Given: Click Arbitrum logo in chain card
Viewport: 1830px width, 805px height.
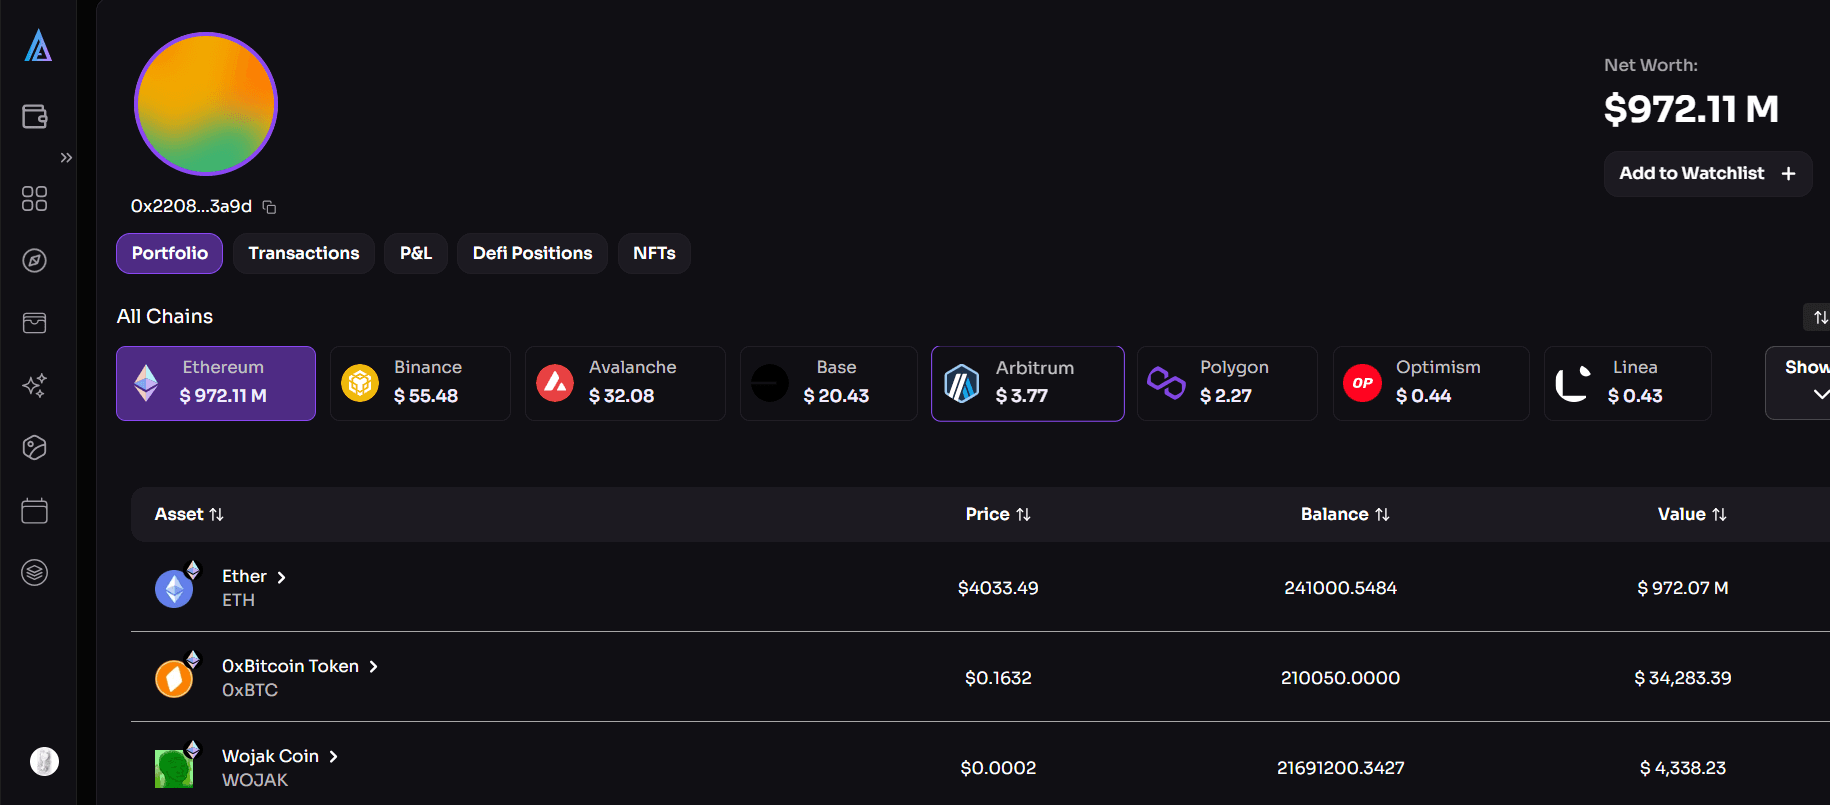Looking at the screenshot, I should (x=962, y=383).
